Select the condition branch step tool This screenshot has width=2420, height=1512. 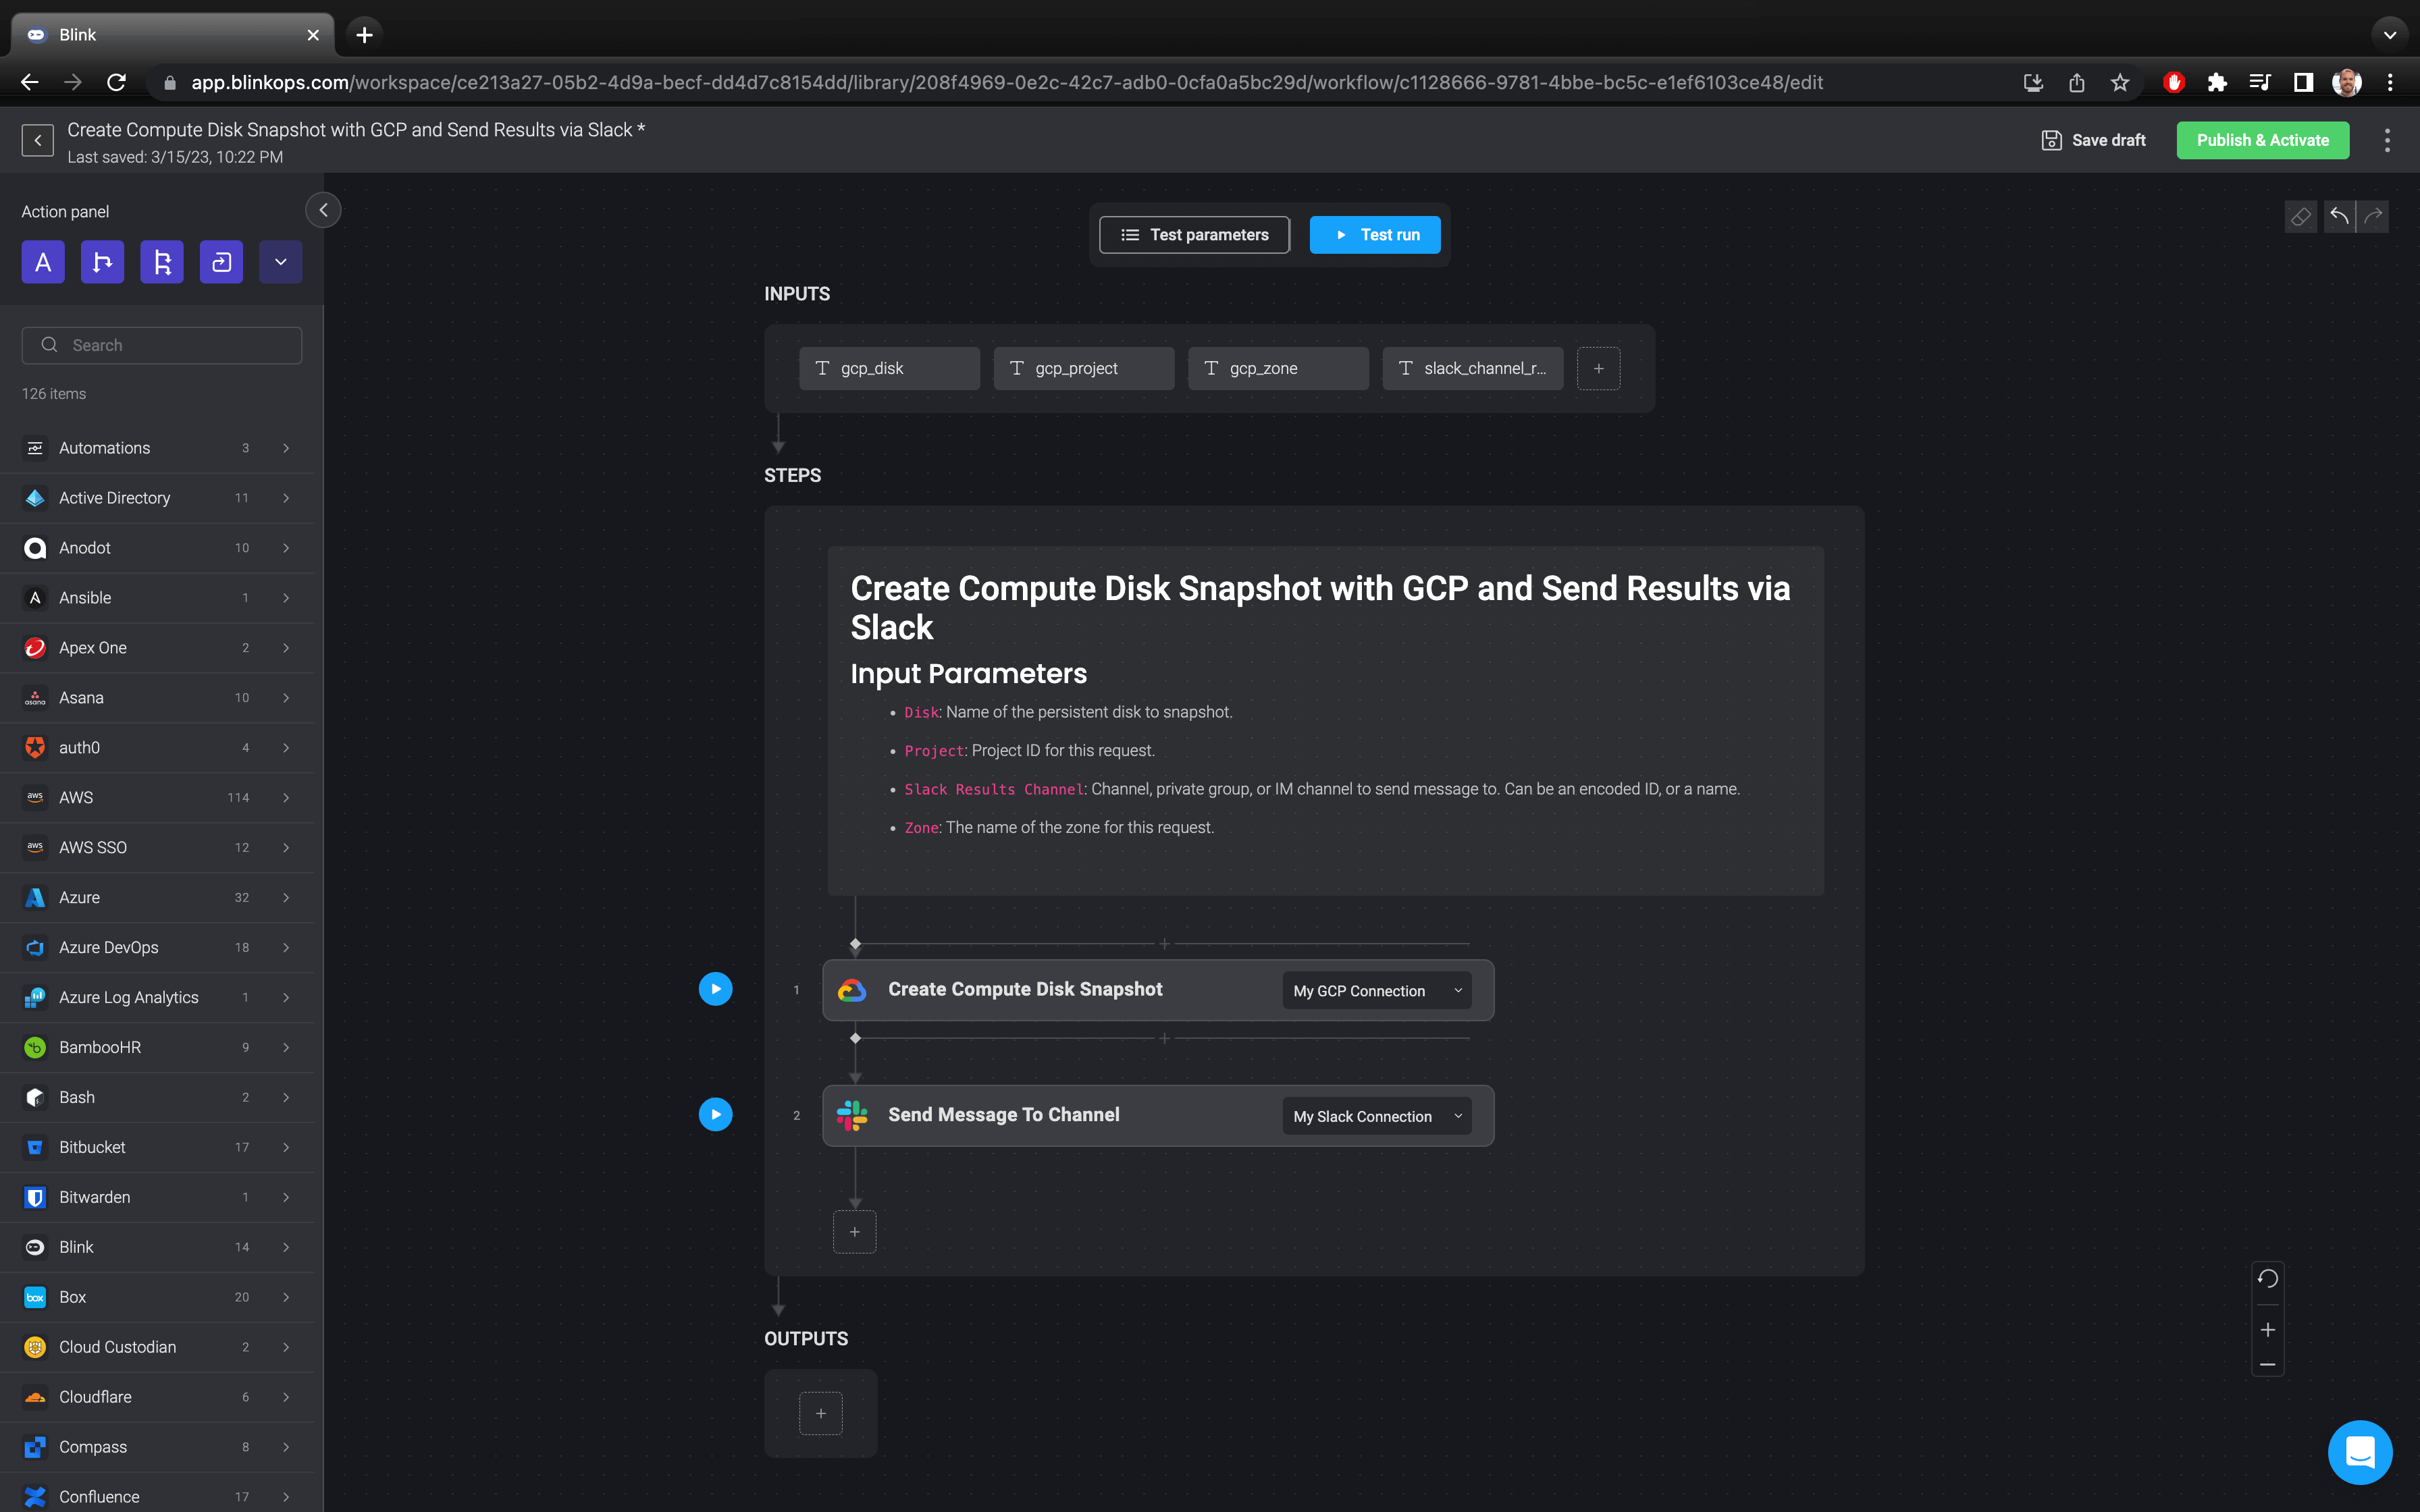click(x=102, y=262)
